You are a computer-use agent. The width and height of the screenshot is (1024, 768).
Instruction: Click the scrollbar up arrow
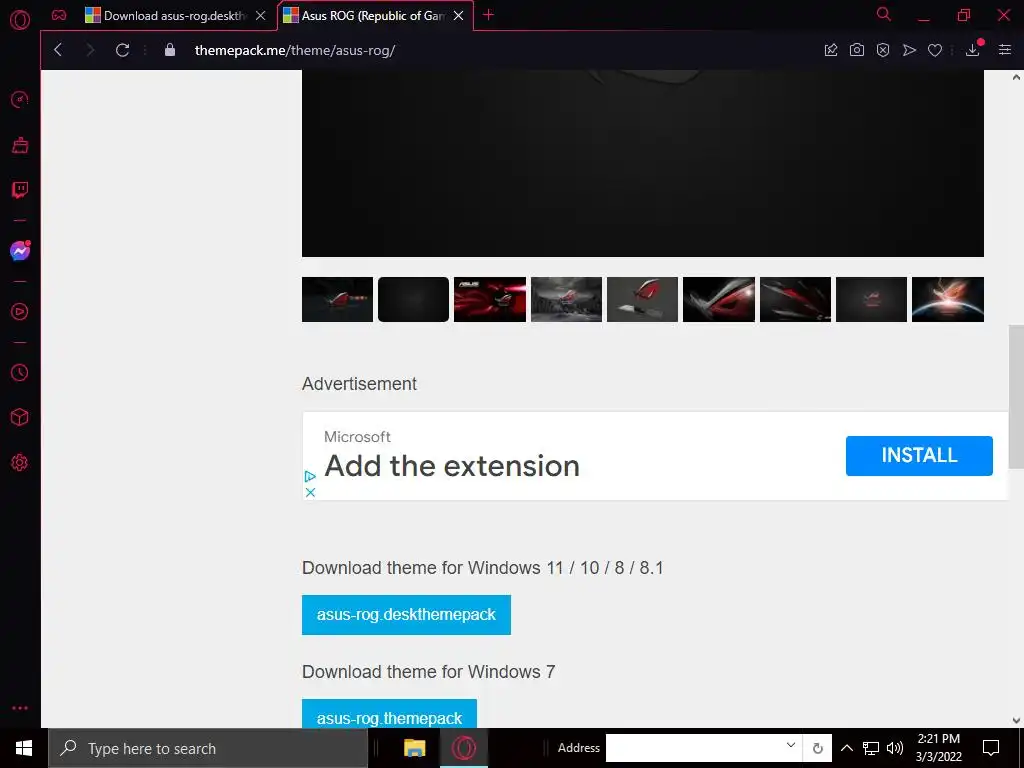tap(1016, 77)
